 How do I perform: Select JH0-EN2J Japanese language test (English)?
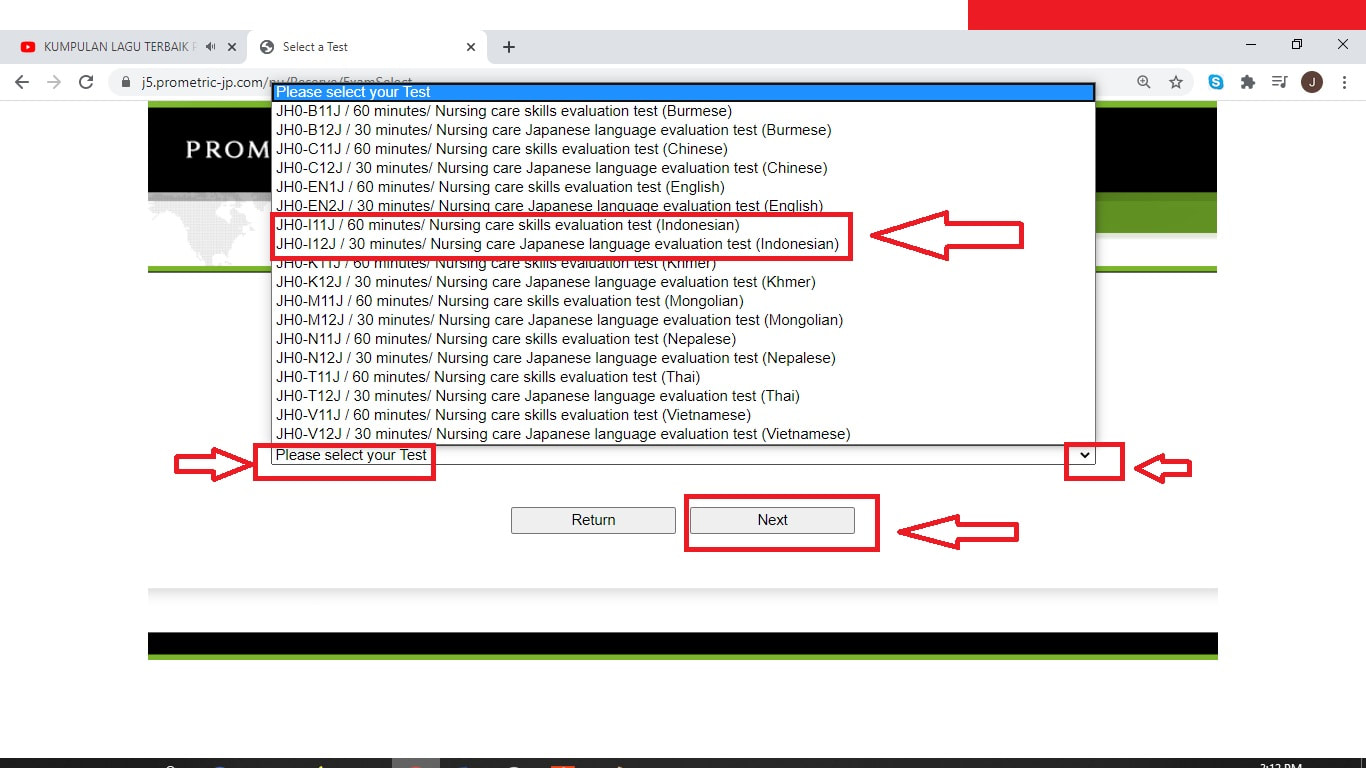(x=684, y=205)
